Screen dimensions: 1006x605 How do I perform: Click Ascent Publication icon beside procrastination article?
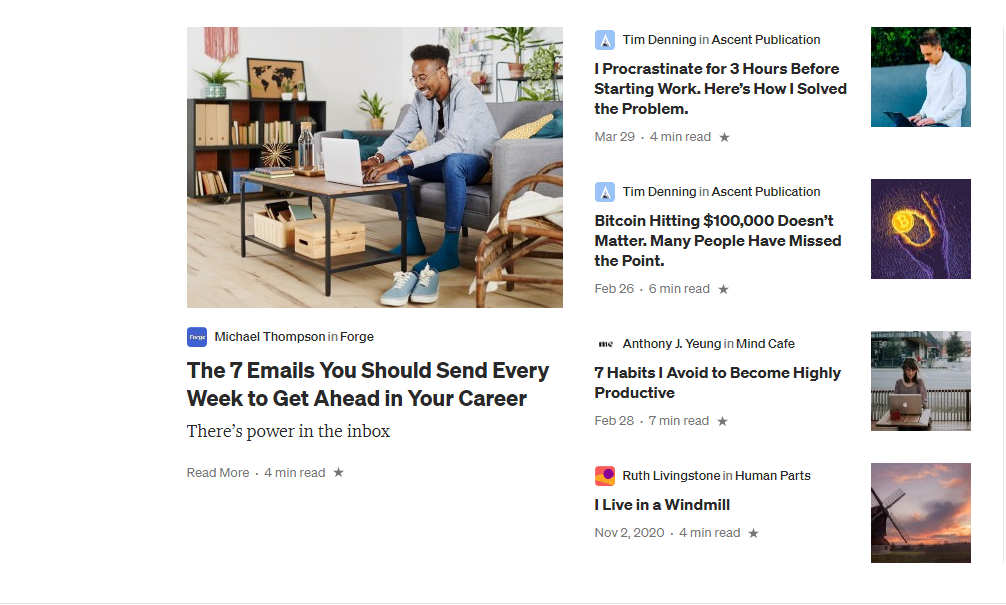pos(604,40)
